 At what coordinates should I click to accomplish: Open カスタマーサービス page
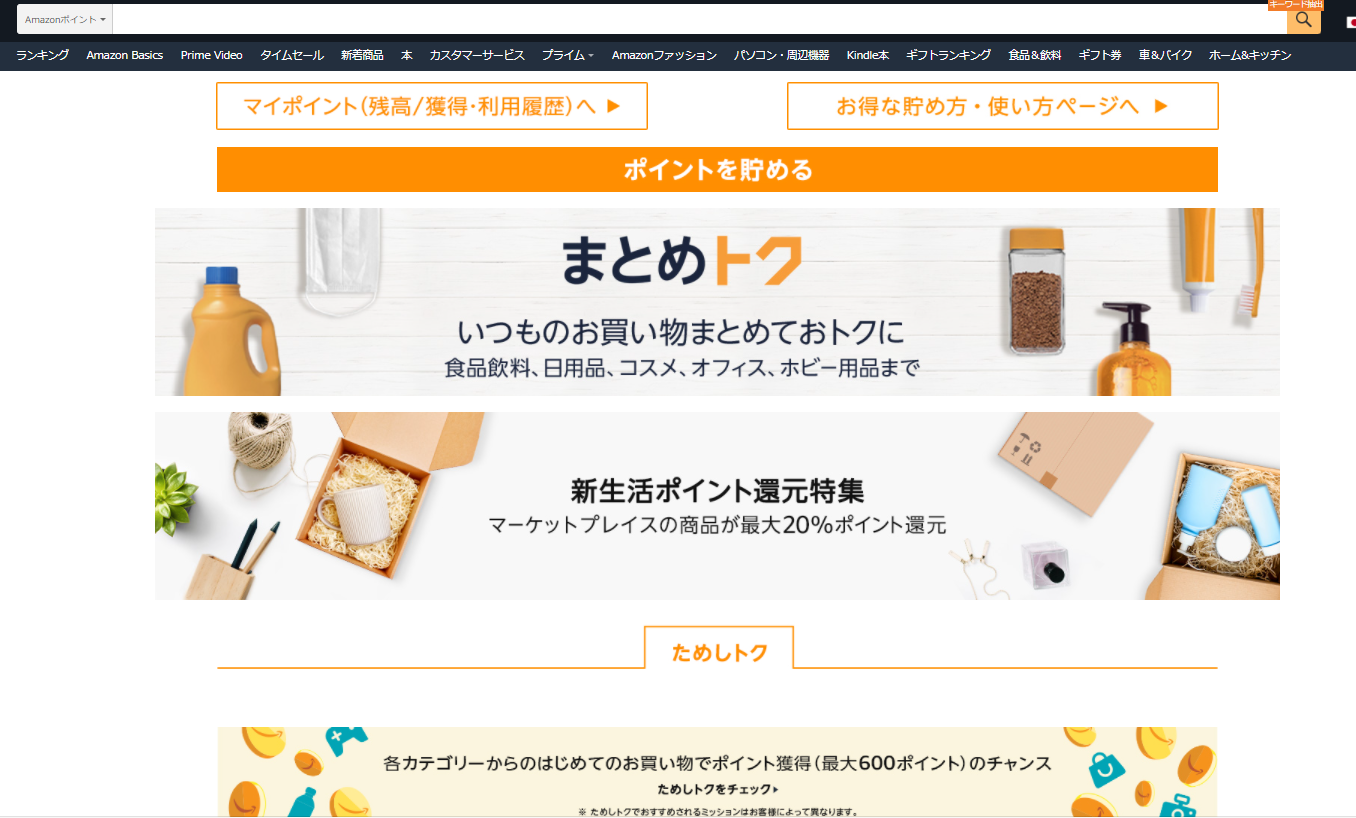coord(477,55)
